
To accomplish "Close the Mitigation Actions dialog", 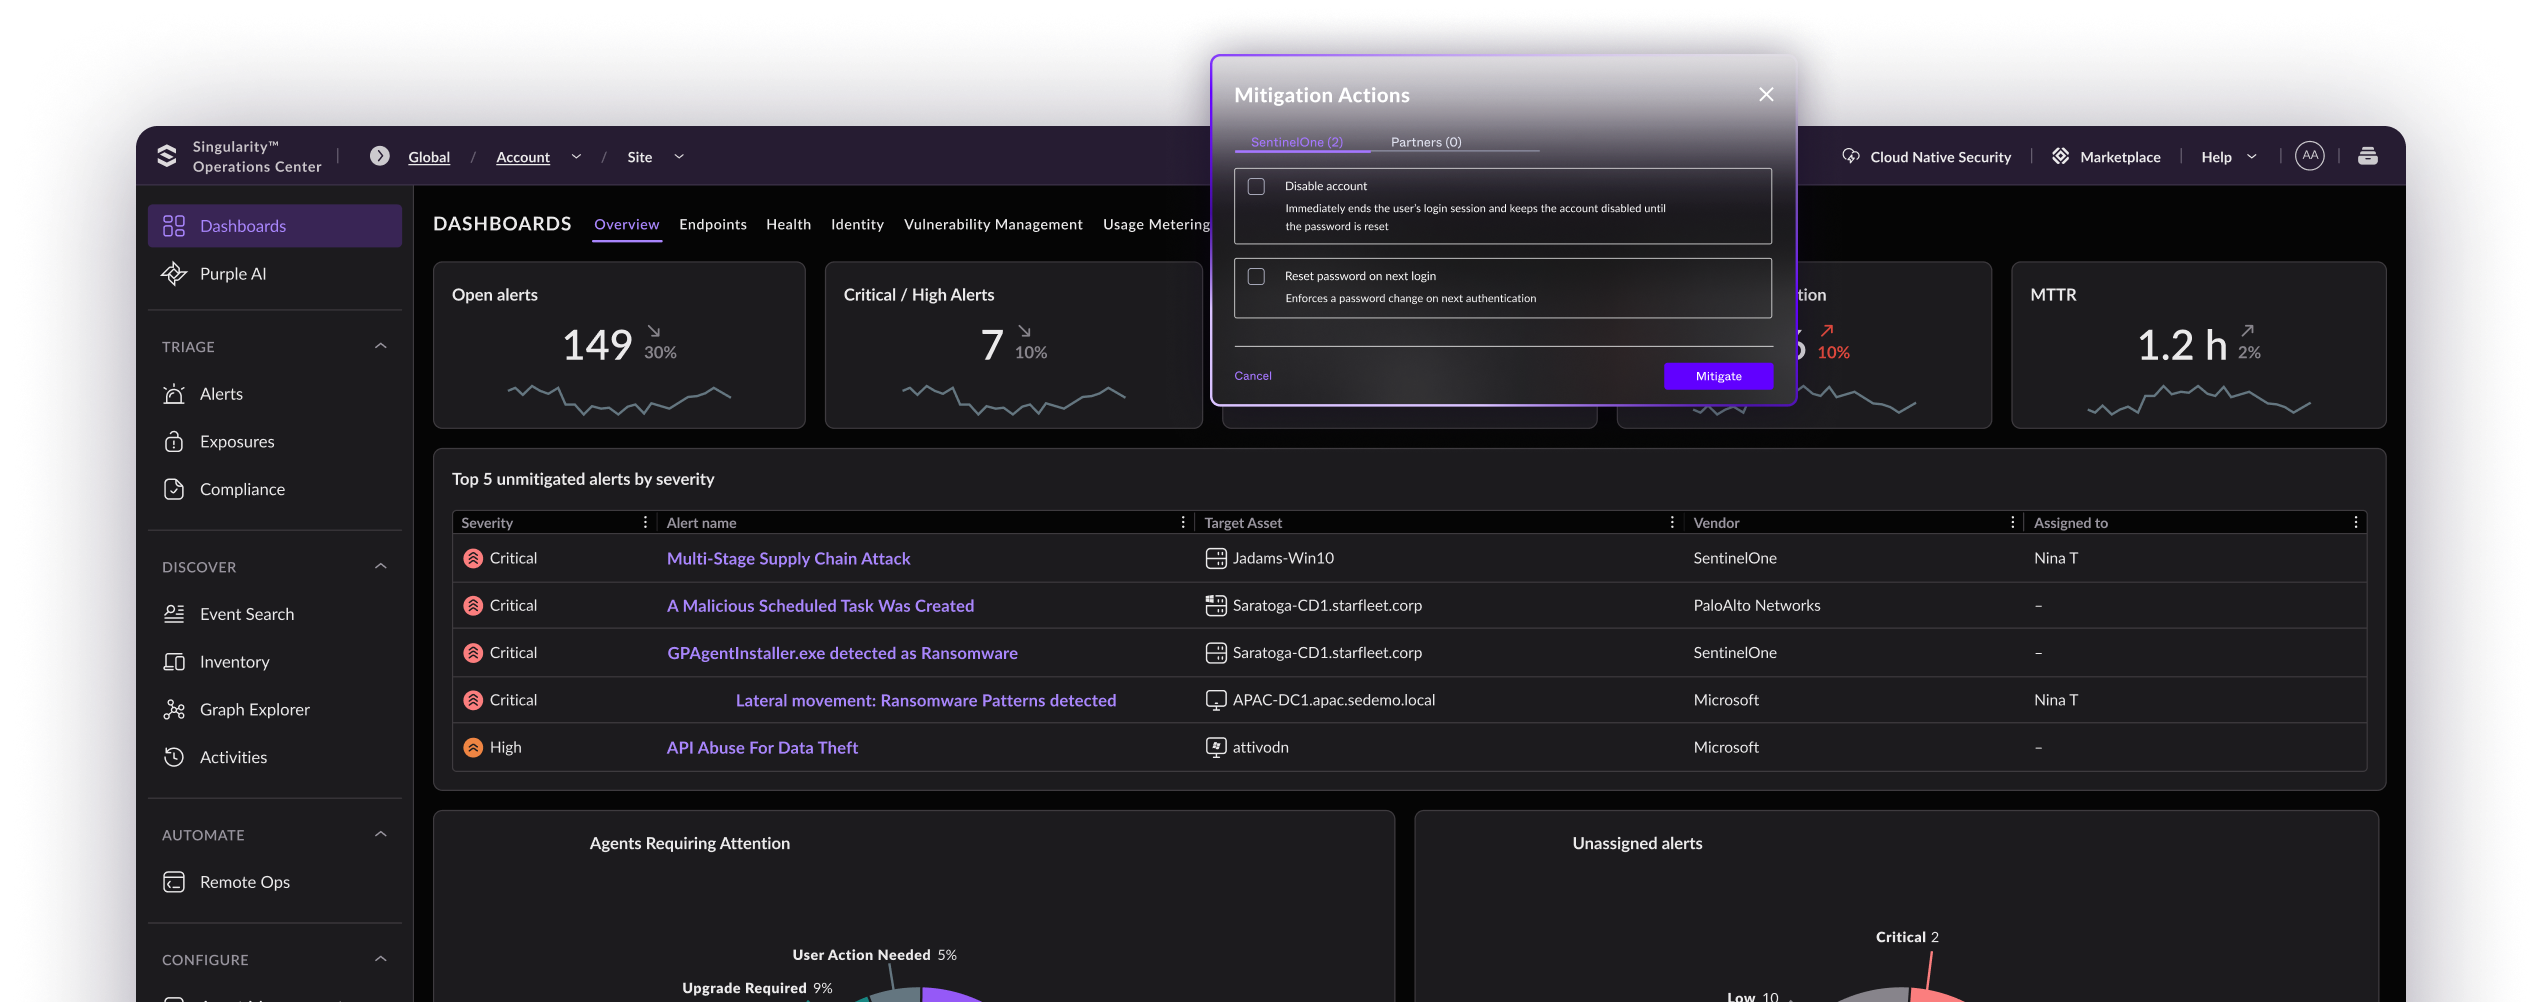I will coord(1766,94).
